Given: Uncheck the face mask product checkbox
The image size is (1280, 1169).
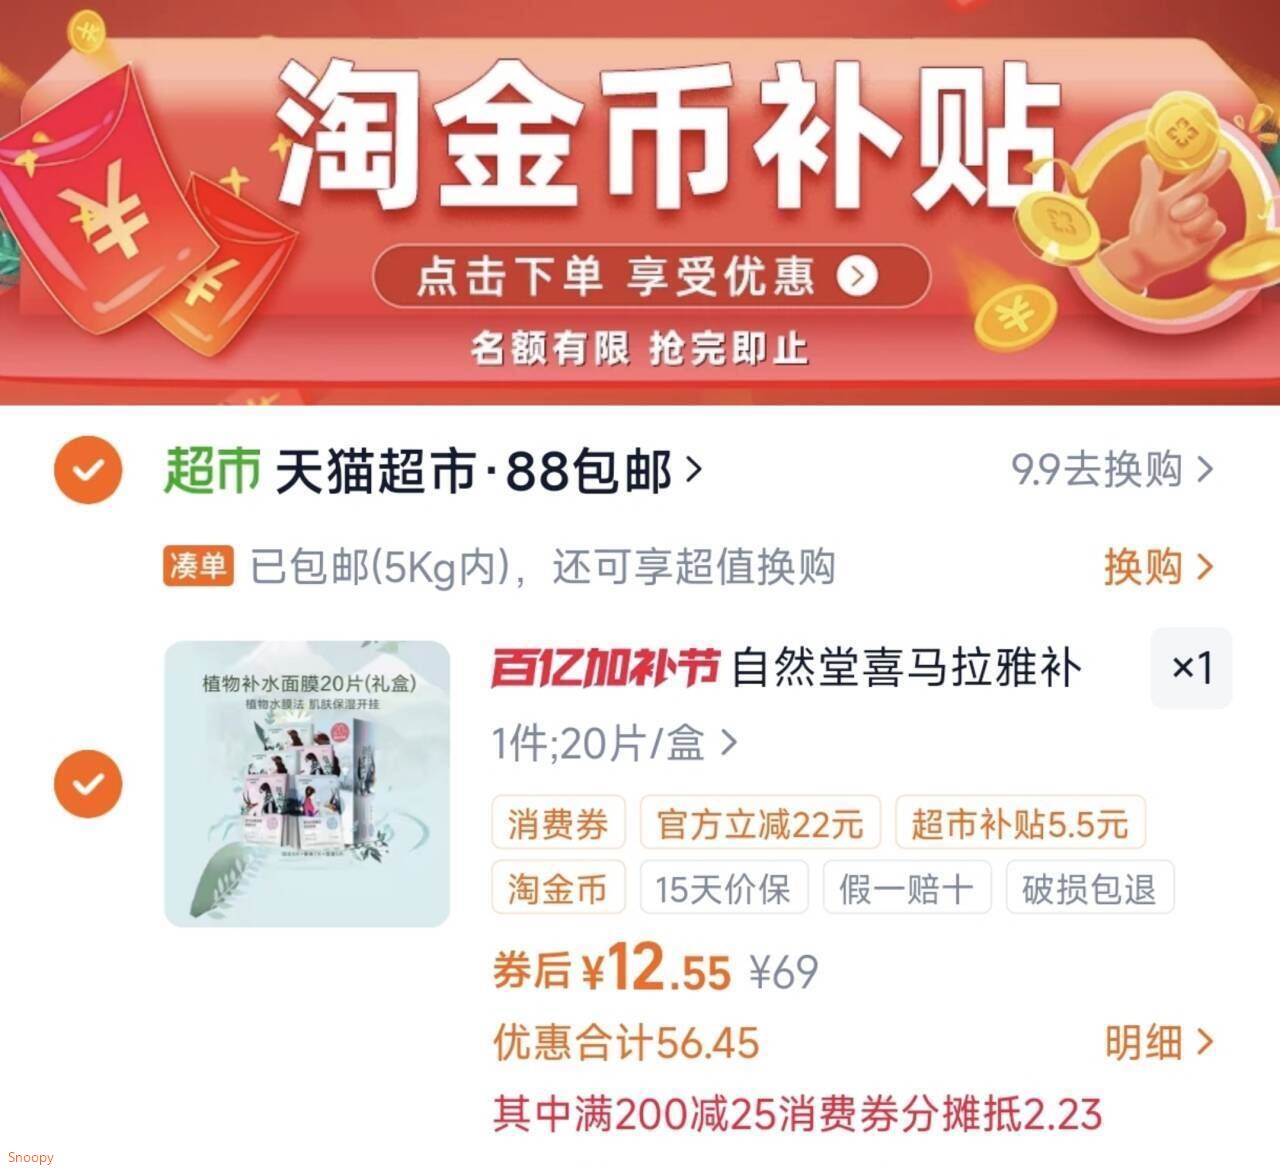Looking at the screenshot, I should 88,783.
